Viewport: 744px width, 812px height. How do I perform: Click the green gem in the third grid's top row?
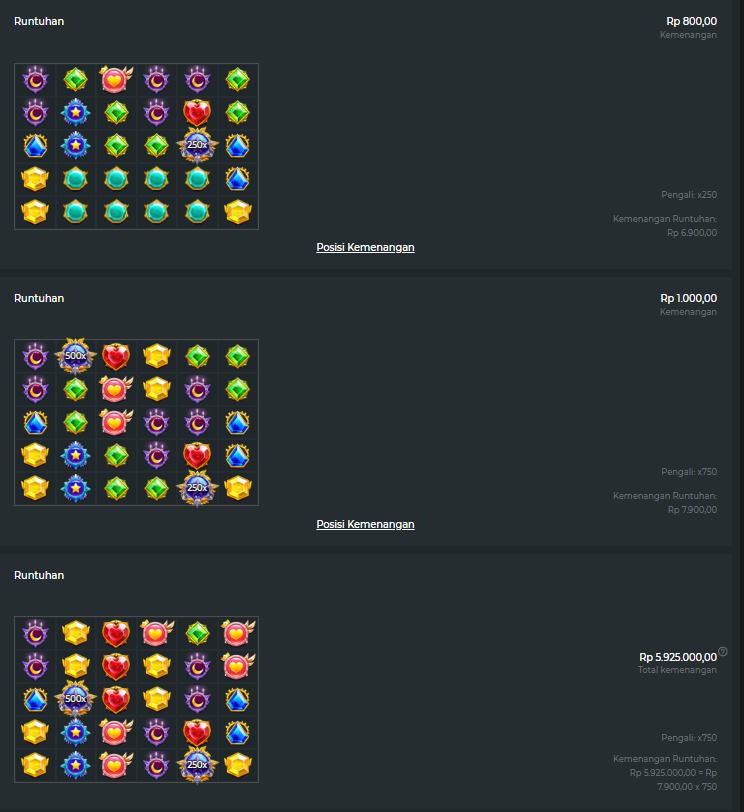click(x=197, y=633)
